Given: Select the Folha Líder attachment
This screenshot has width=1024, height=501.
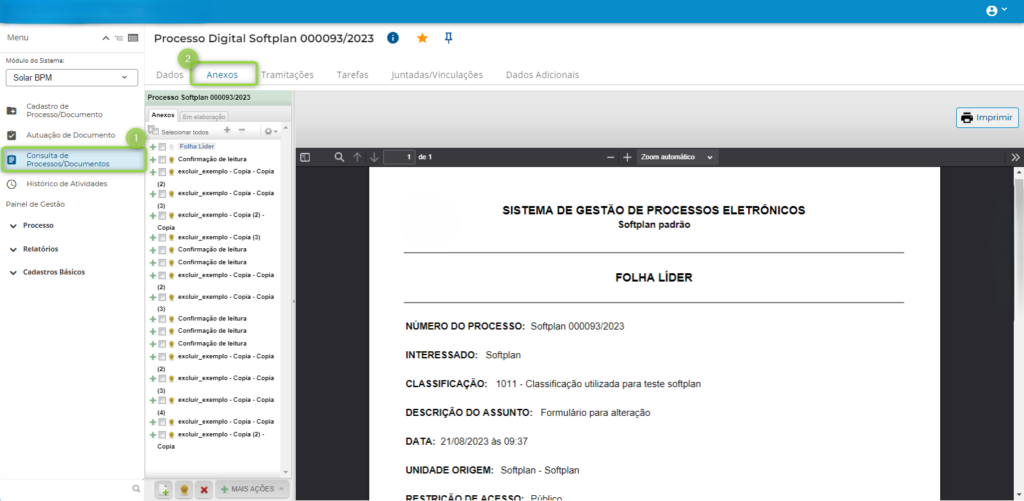Looking at the screenshot, I should coord(197,147).
